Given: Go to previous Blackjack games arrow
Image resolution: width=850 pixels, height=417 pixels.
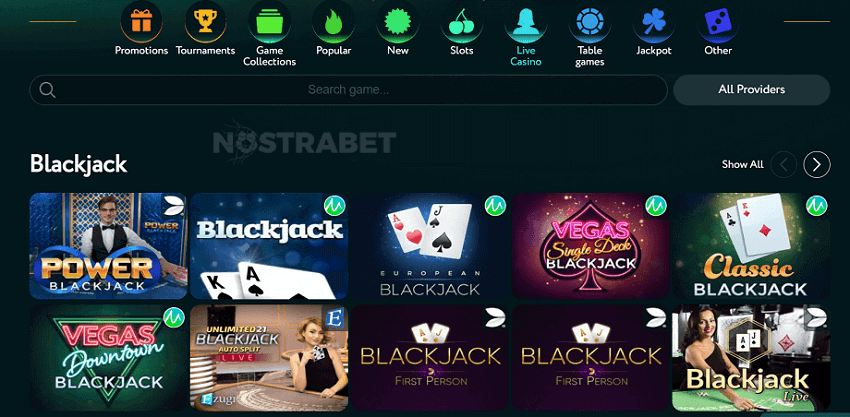Looking at the screenshot, I should pyautogui.click(x=783, y=164).
